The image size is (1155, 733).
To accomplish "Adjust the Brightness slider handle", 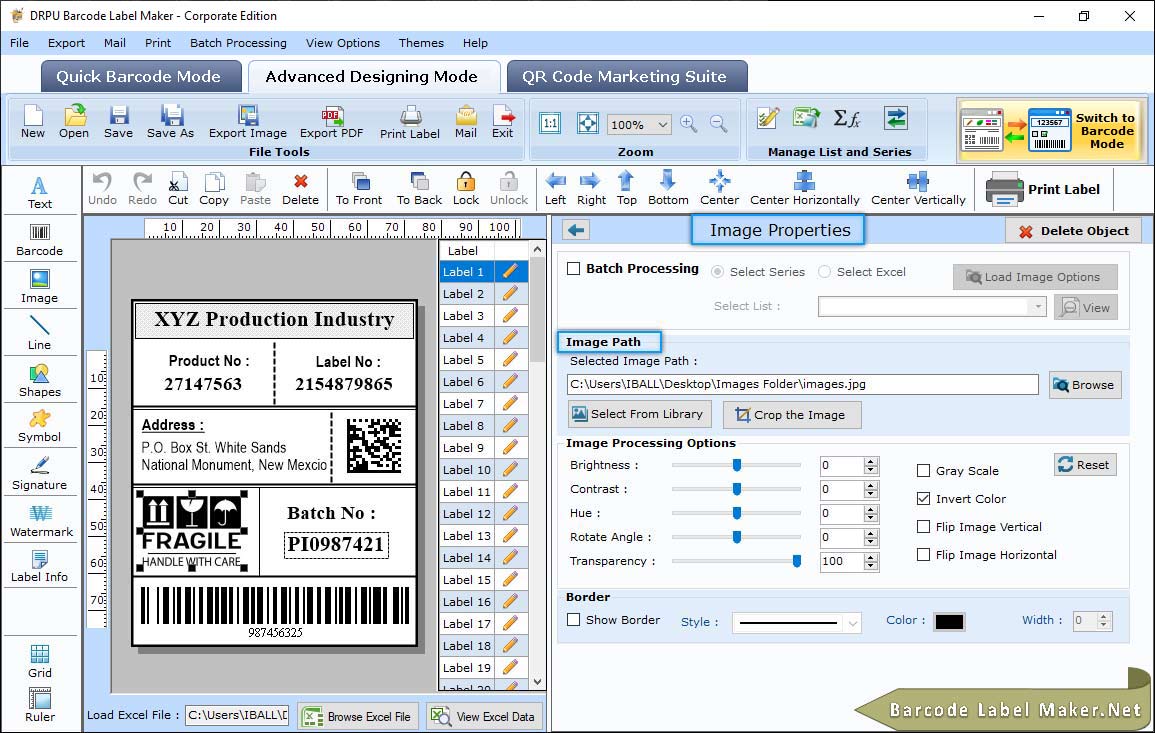I will click(737, 465).
